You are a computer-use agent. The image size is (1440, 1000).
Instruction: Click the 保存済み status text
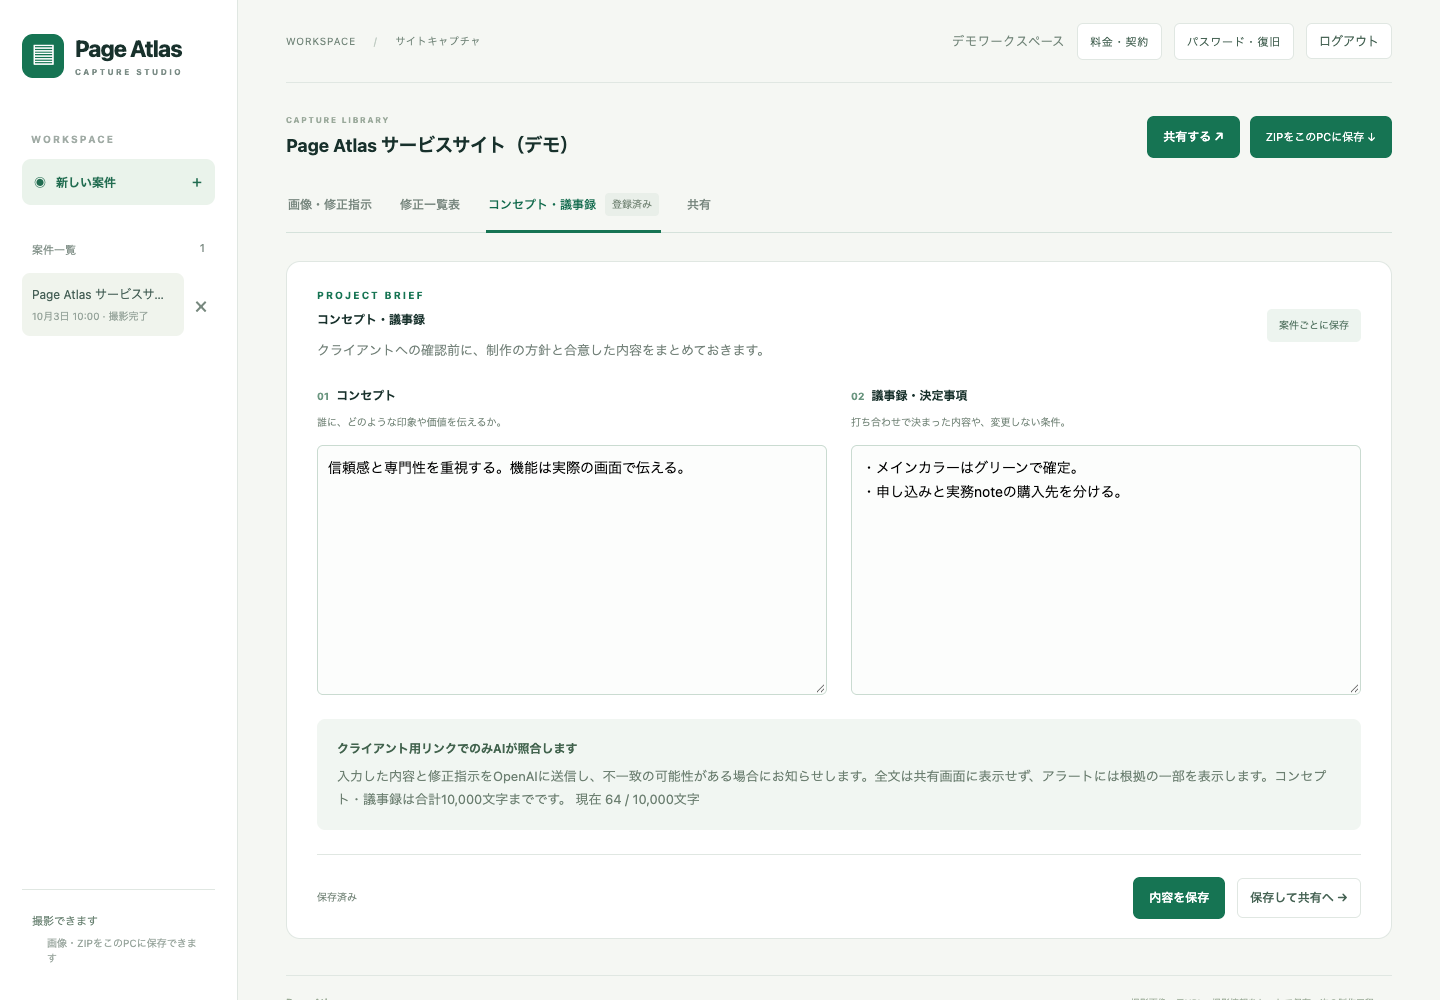coord(337,897)
